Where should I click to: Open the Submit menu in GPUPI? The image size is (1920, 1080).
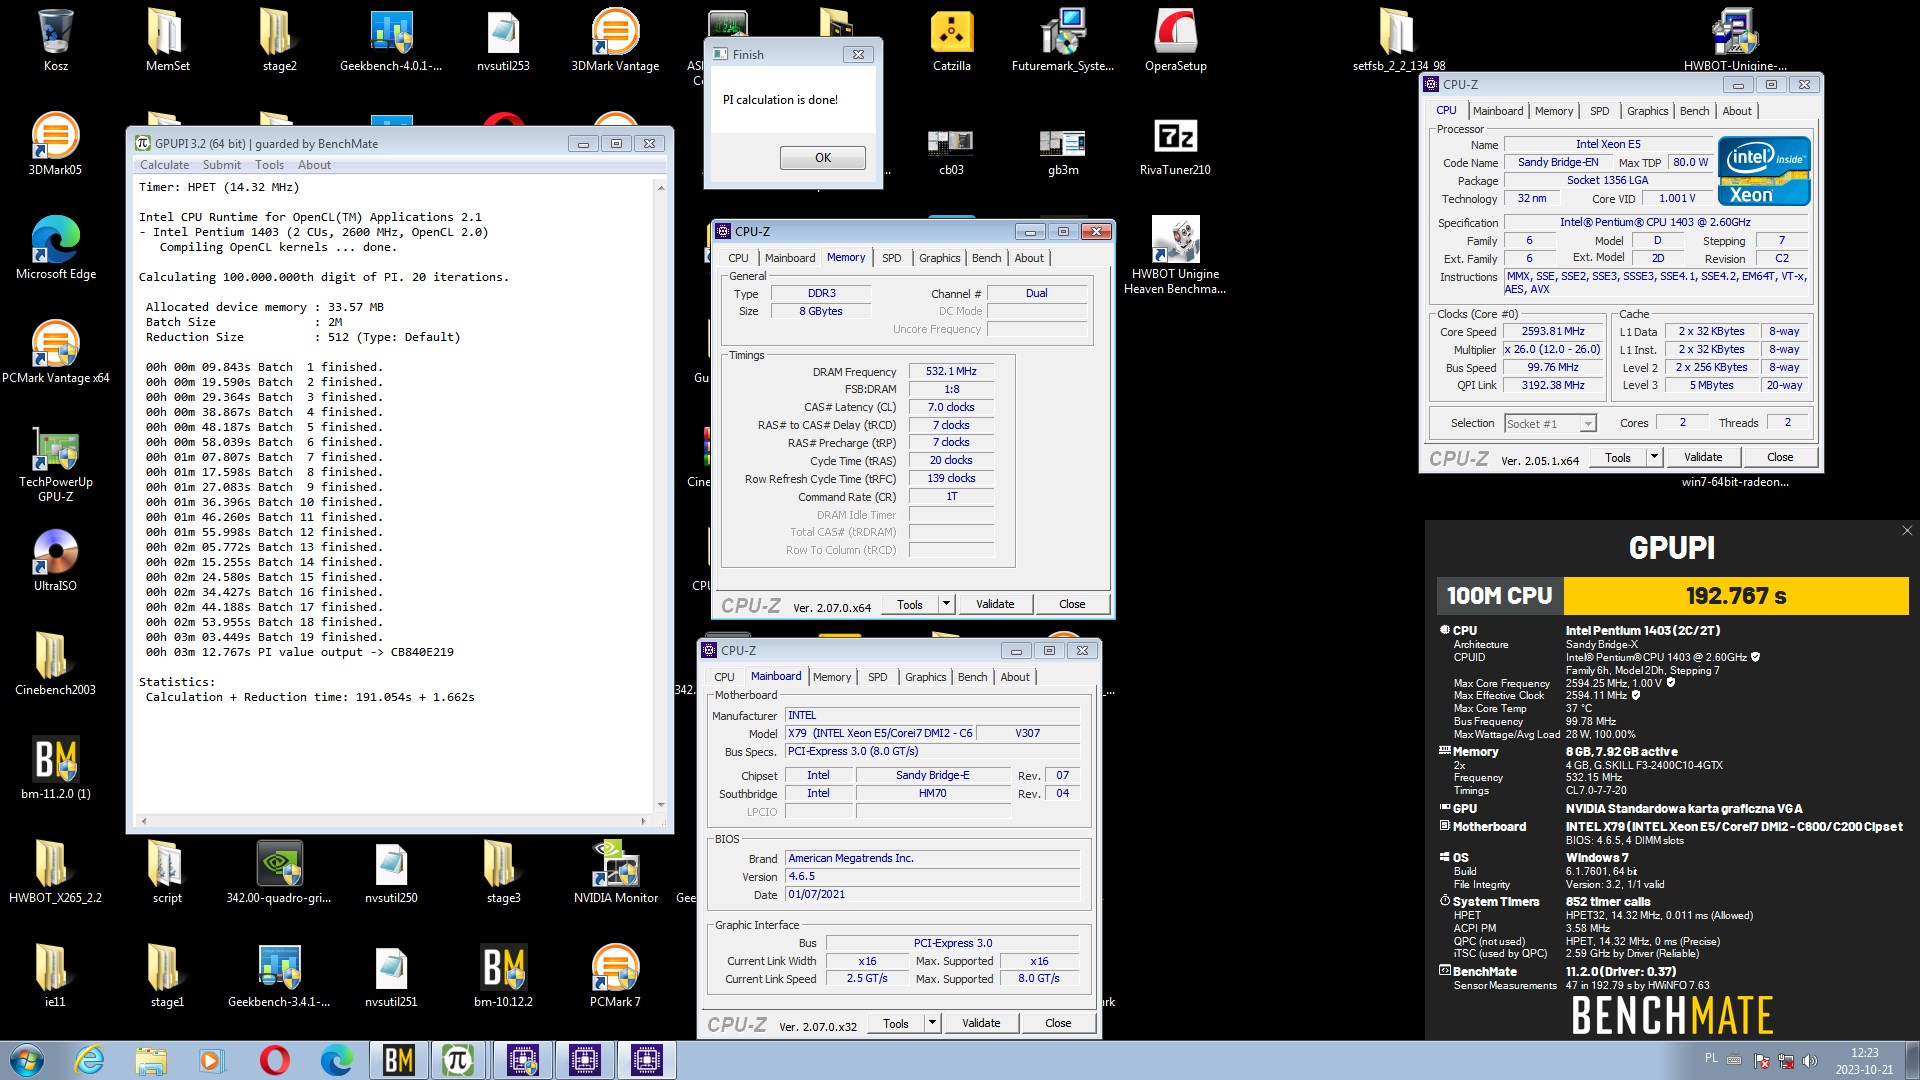click(222, 165)
